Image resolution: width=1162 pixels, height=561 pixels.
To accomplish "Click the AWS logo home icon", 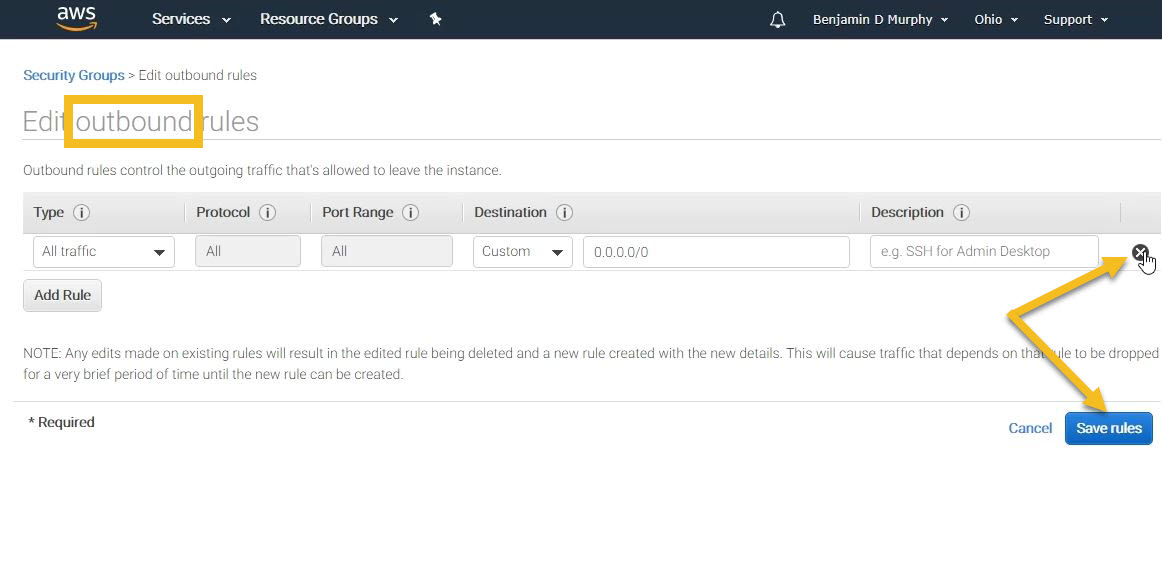I will (76, 19).
